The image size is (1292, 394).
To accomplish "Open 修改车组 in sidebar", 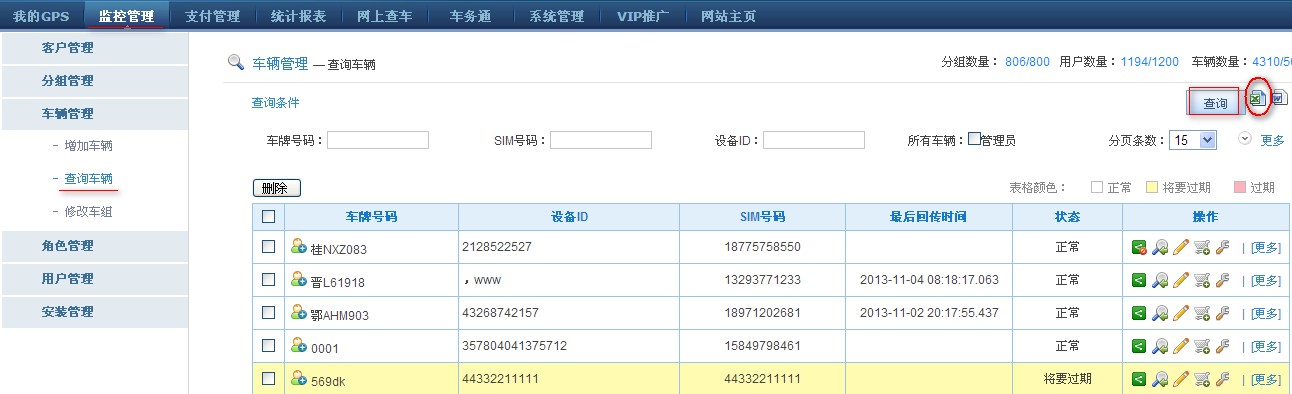I will 88,212.
